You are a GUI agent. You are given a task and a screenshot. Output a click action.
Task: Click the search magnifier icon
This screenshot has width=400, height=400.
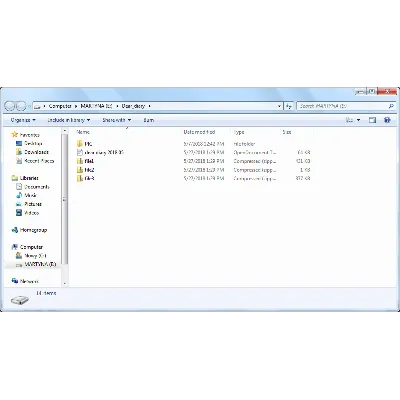[x=391, y=106]
